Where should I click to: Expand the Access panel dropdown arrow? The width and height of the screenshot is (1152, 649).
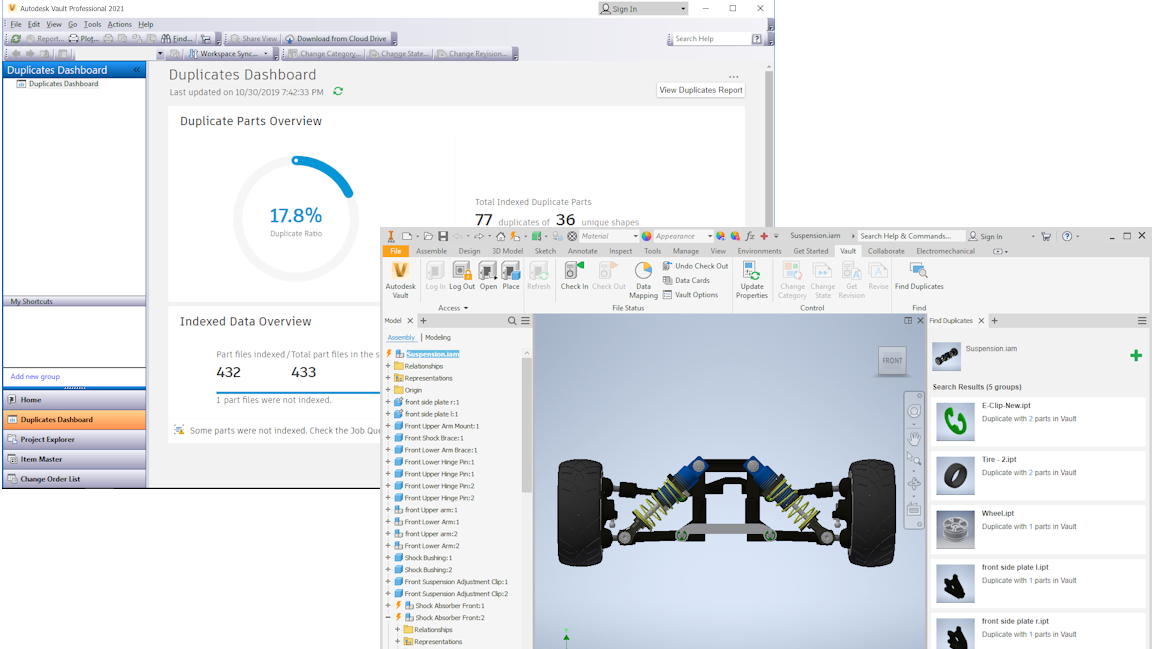tap(466, 308)
